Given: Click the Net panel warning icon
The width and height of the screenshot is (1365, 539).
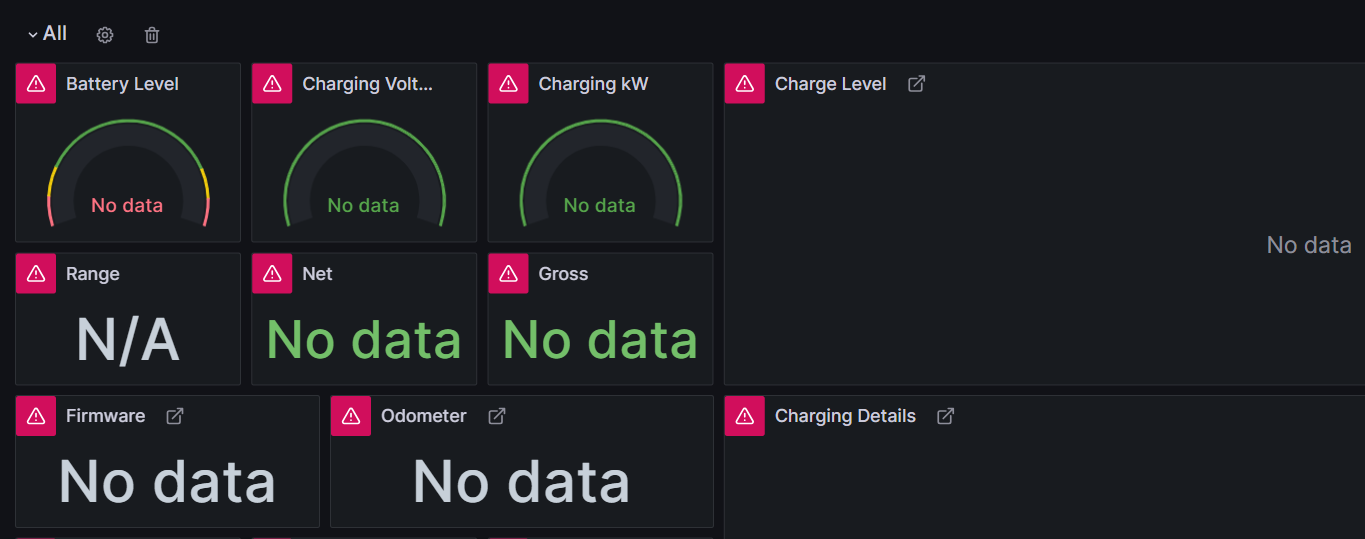Looking at the screenshot, I should coord(272,274).
